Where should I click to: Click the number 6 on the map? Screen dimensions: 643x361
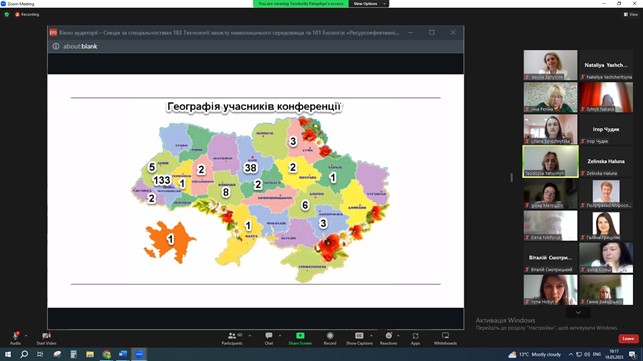point(305,205)
